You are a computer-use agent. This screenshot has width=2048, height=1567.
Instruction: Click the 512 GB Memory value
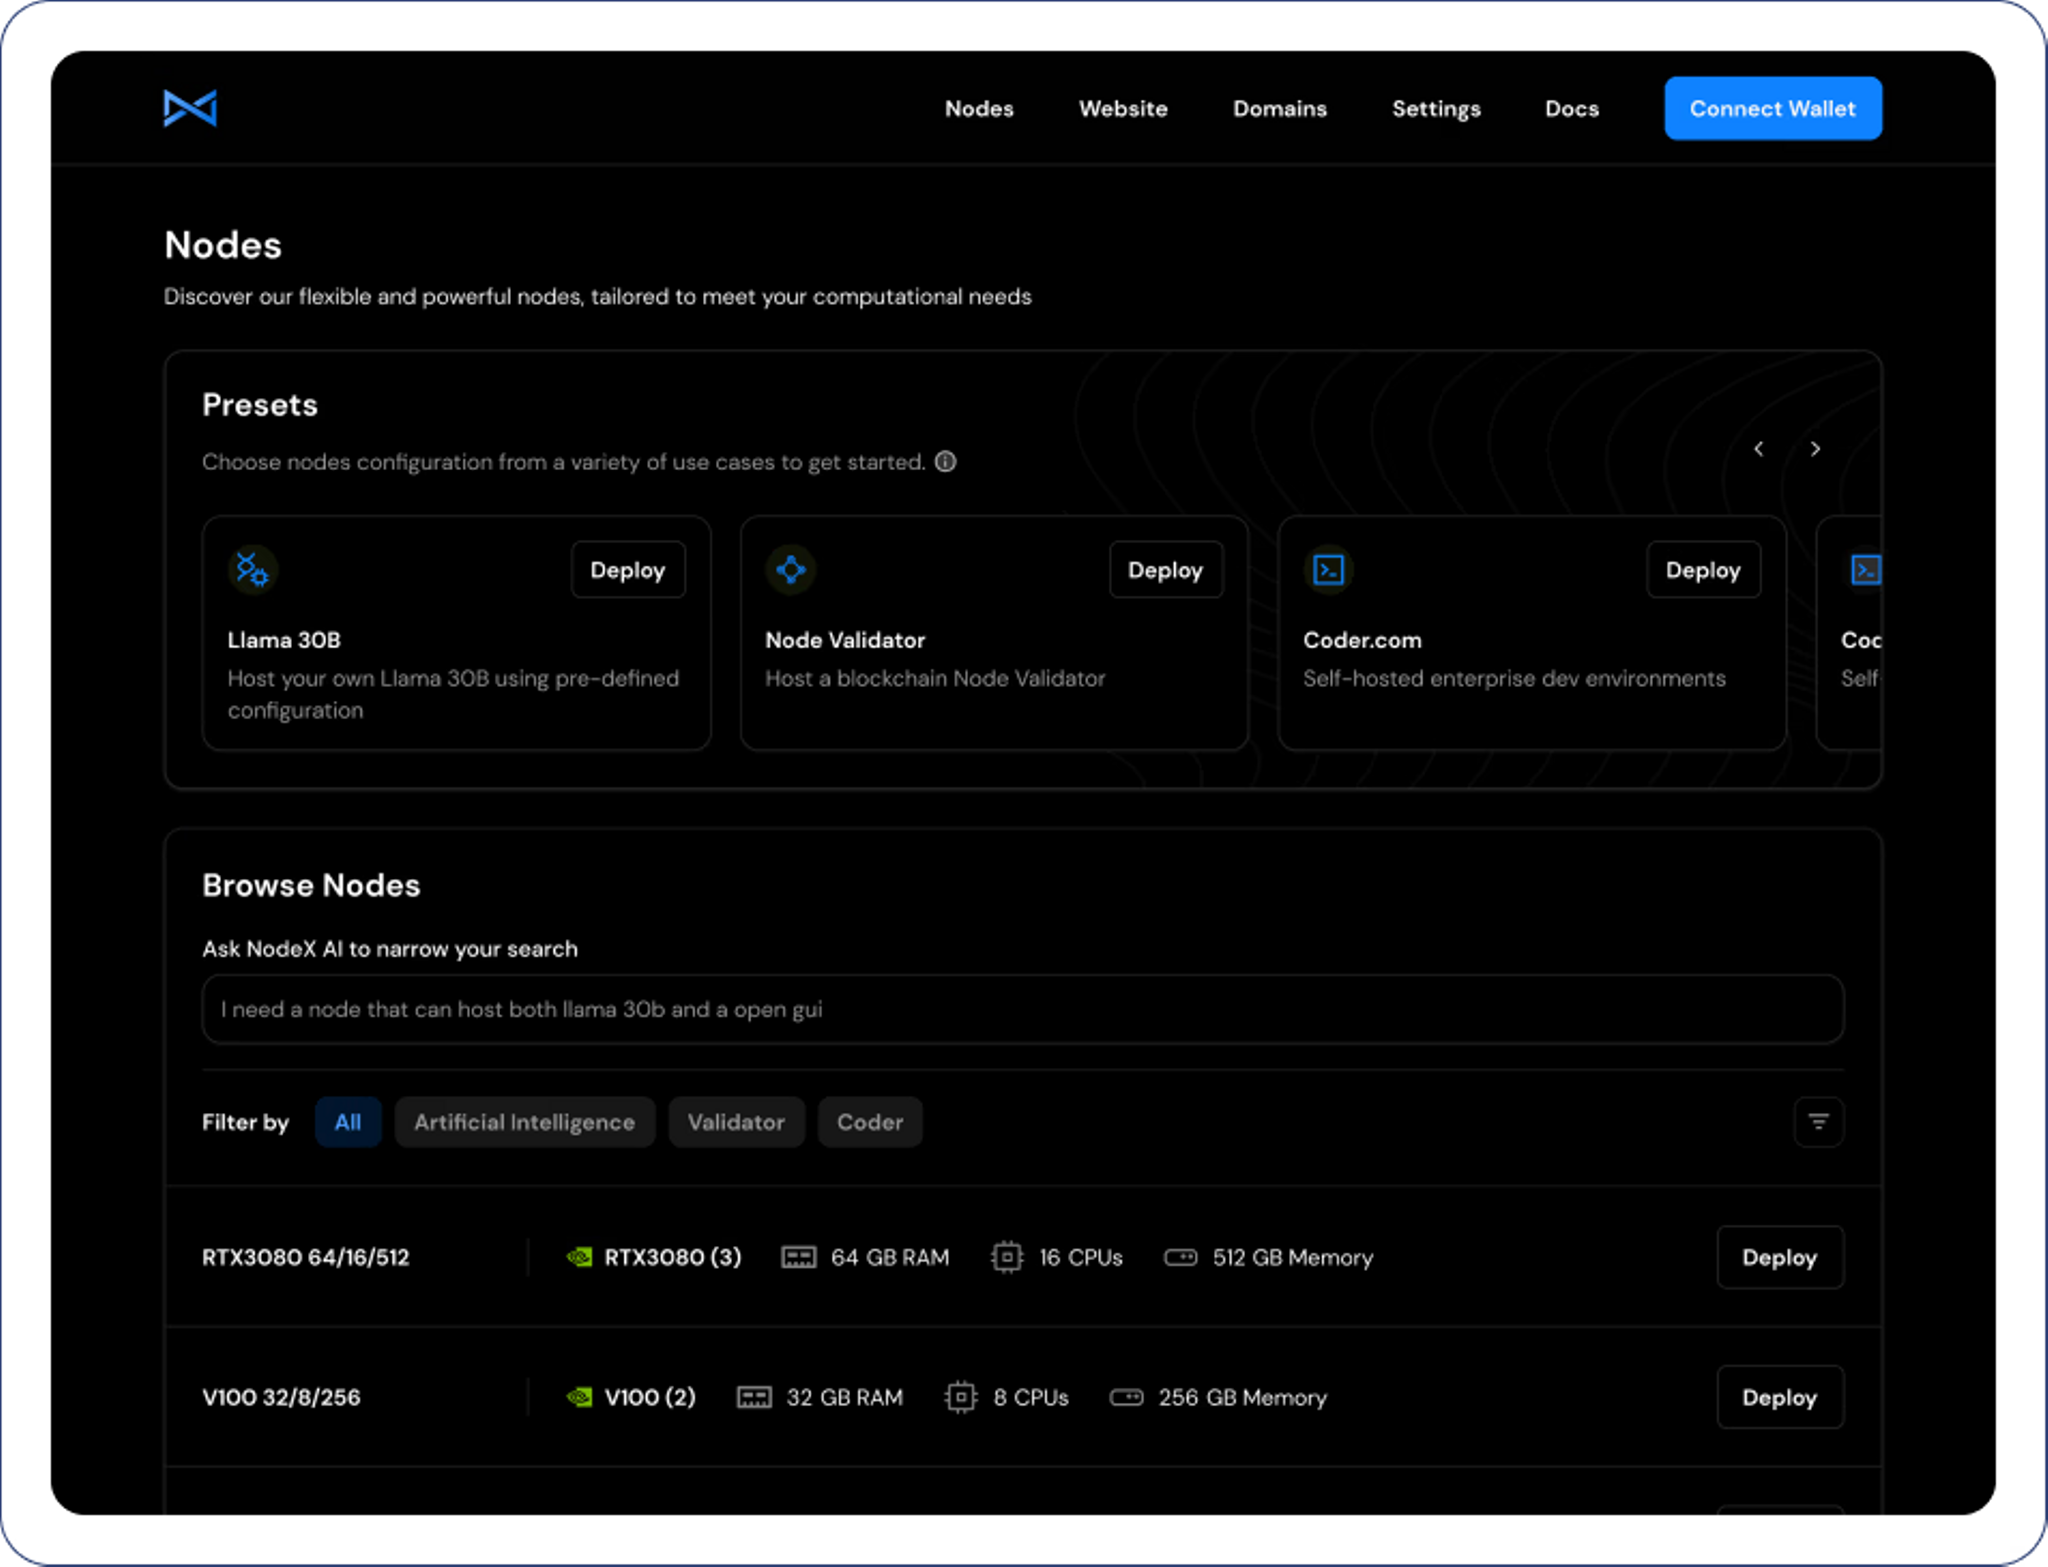[1293, 1257]
